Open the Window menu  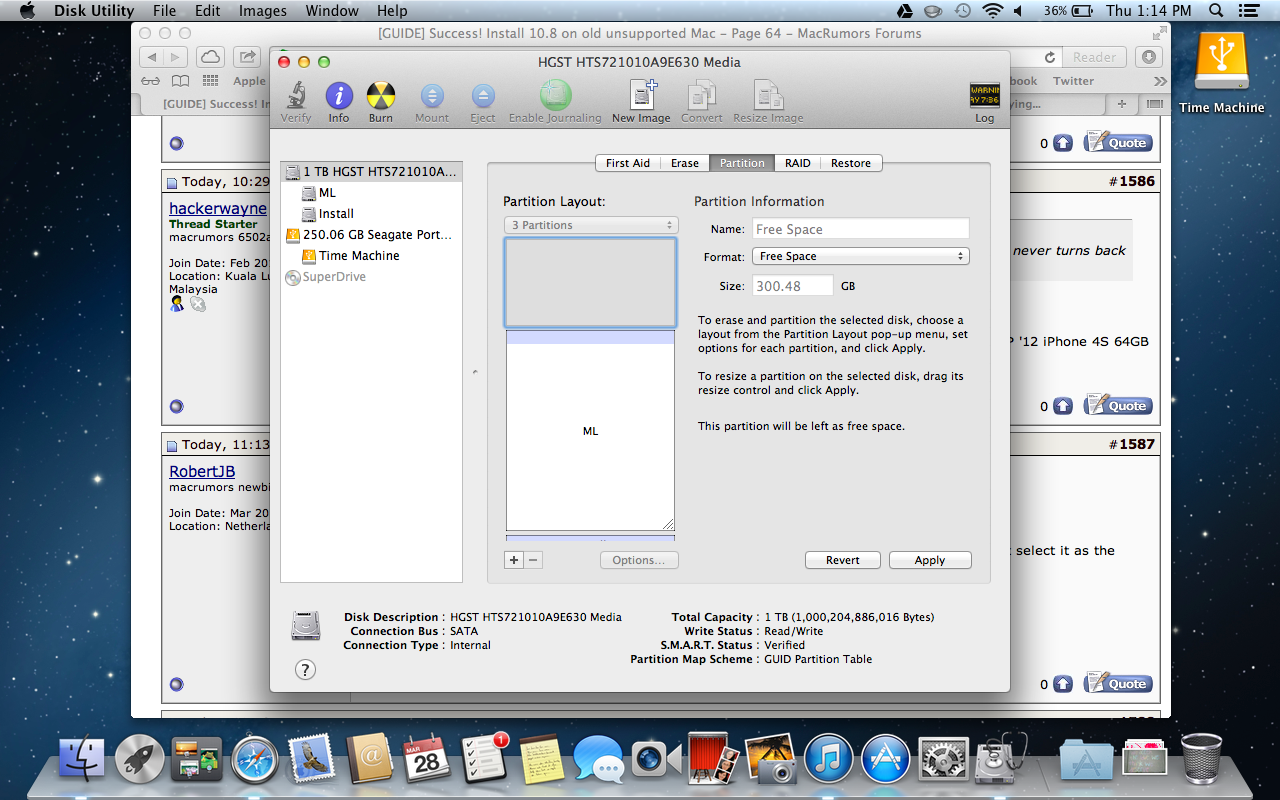(332, 11)
